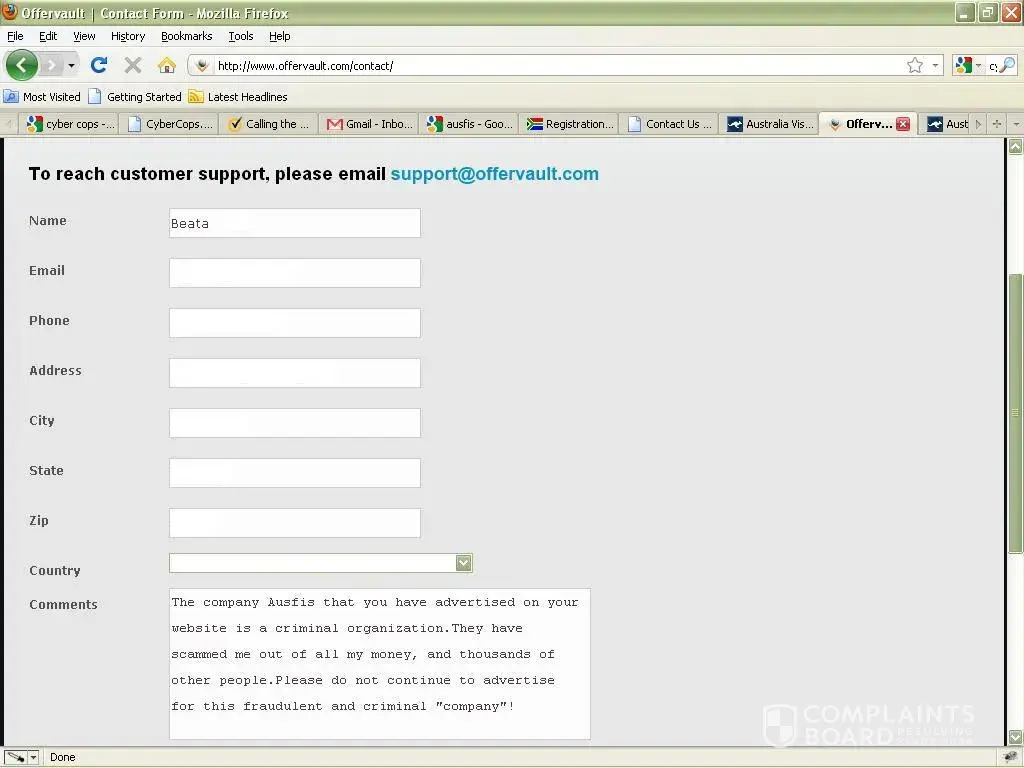
Task: Open the back/forward history dropdown arrow
Action: tap(71, 66)
